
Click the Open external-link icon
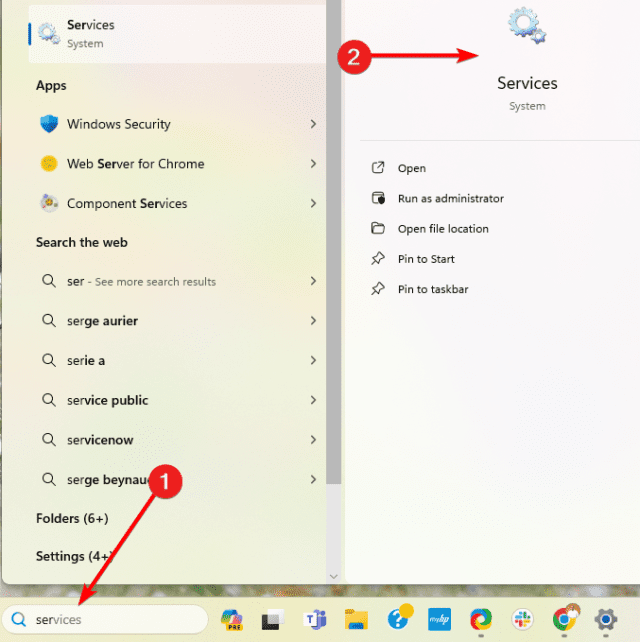click(378, 167)
